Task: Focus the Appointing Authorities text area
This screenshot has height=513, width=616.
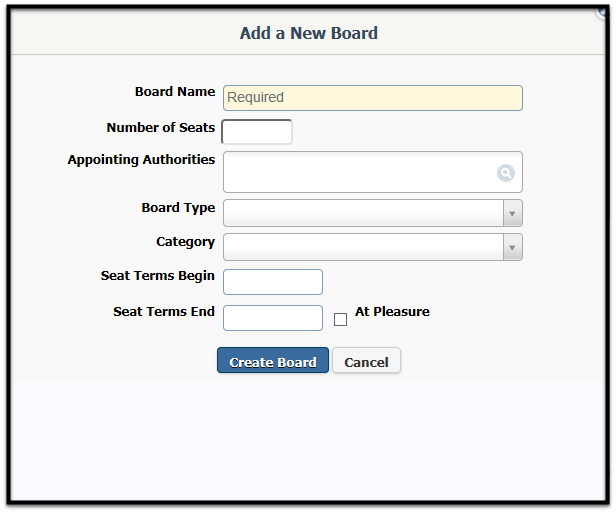Action: click(x=373, y=172)
